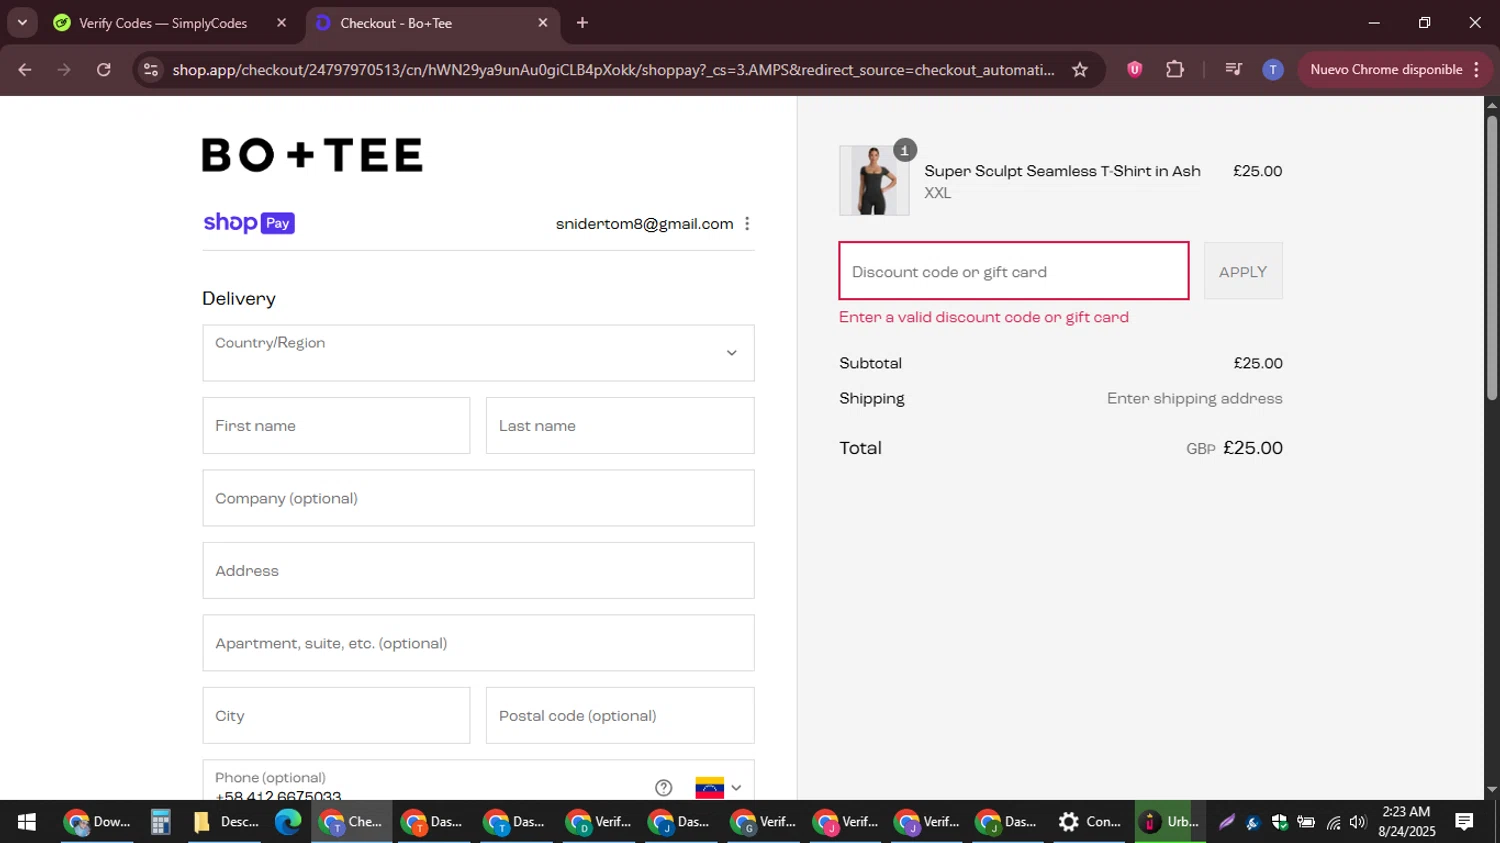Open the Con... settings taskbar item

point(1091,822)
